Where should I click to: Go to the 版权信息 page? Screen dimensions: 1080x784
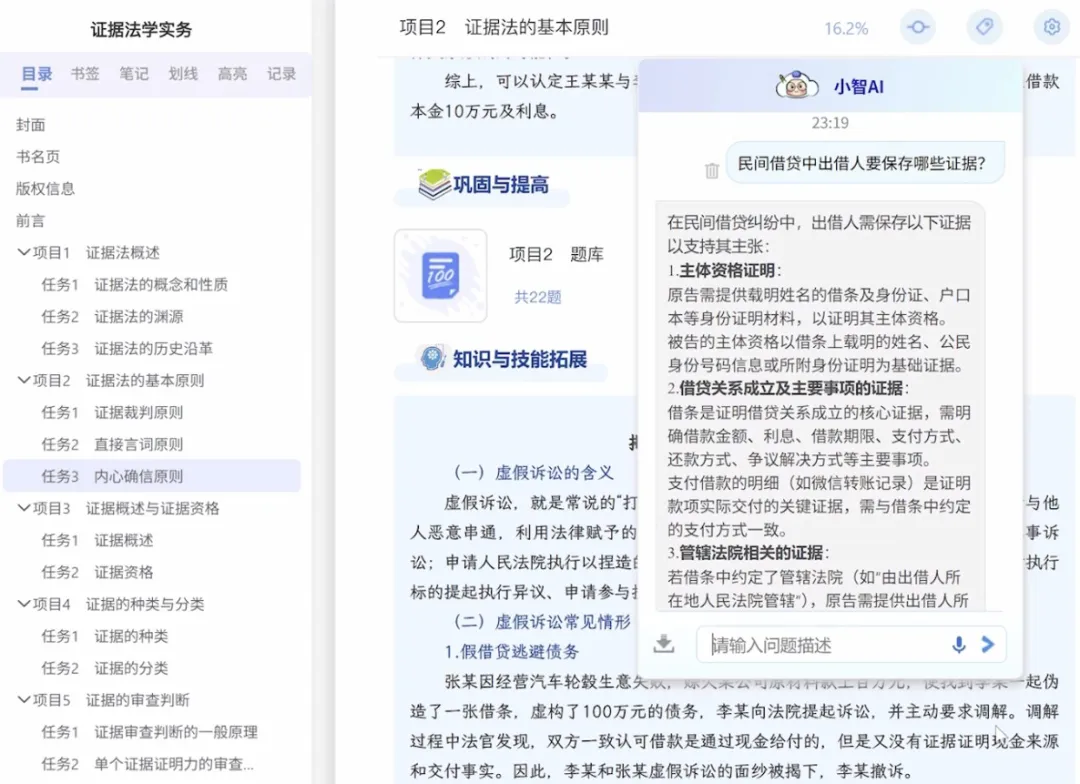click(45, 188)
